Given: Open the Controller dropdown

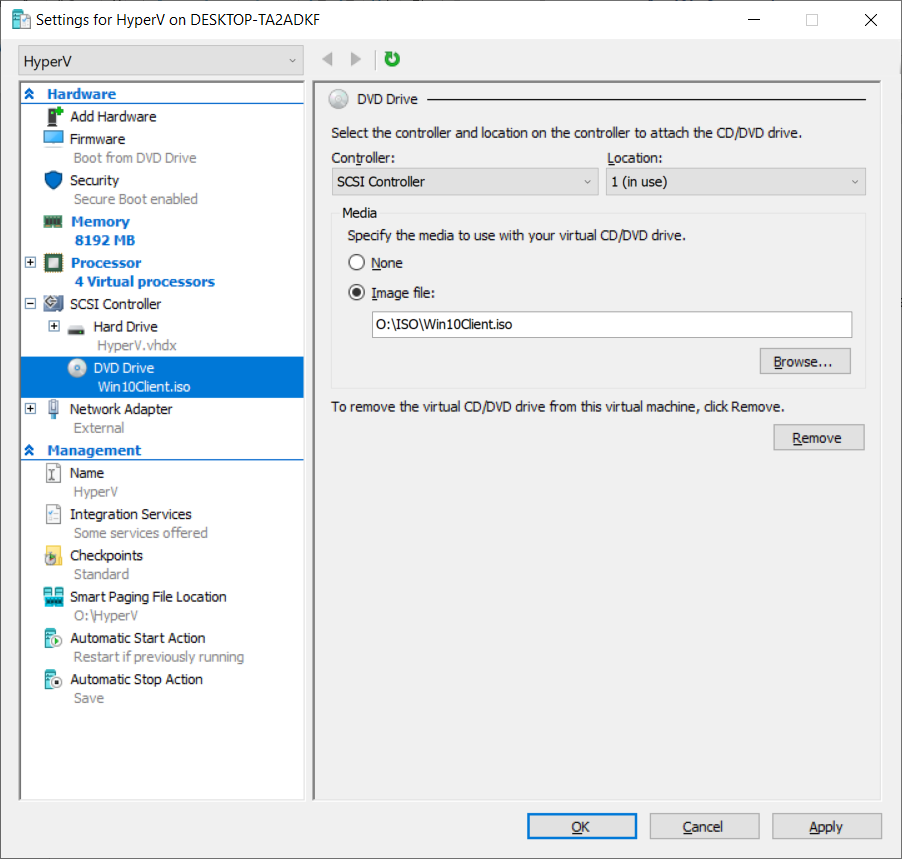Looking at the screenshot, I should (x=465, y=182).
